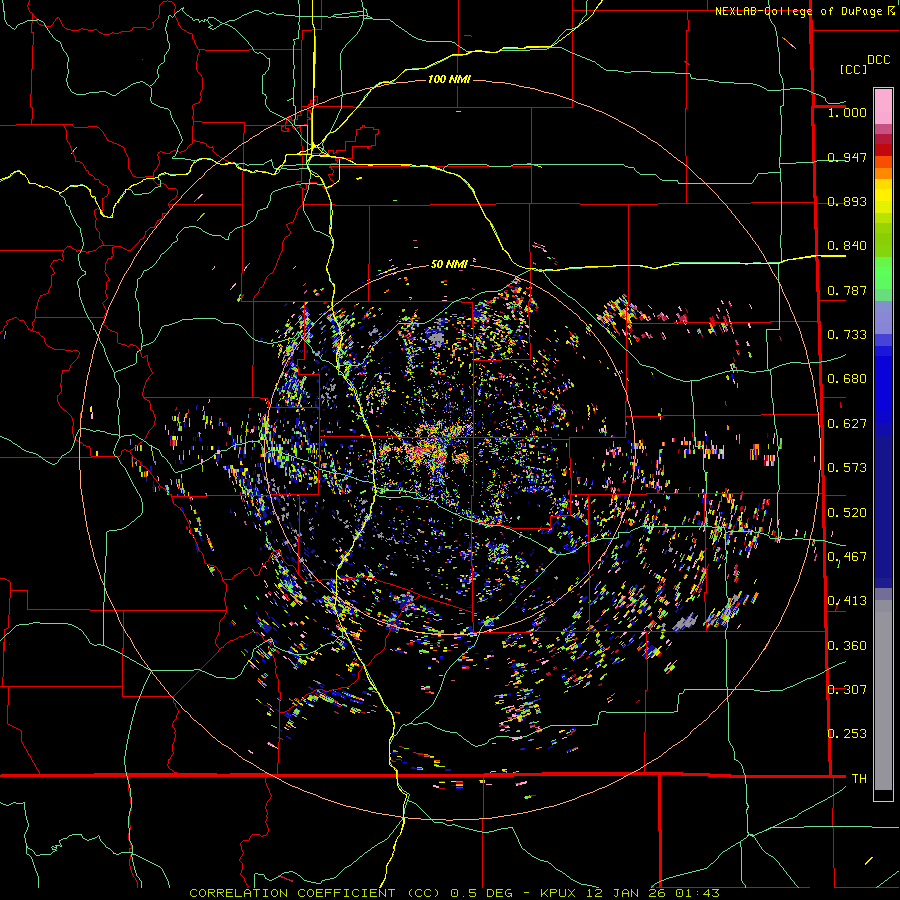Click the 0.733 scale value
The height and width of the screenshot is (900, 900).
[x=847, y=335]
